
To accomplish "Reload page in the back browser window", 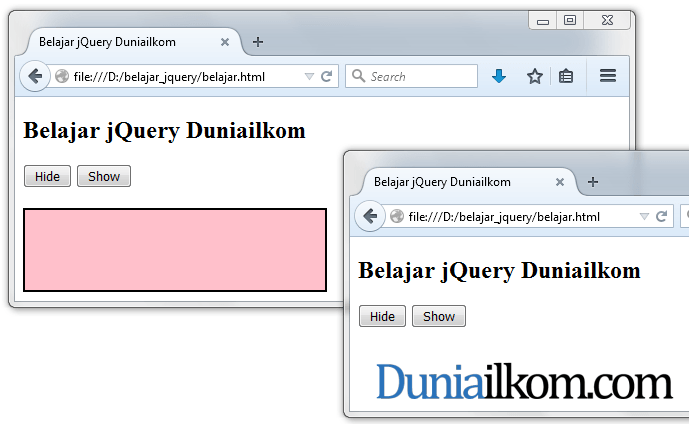I will (326, 76).
